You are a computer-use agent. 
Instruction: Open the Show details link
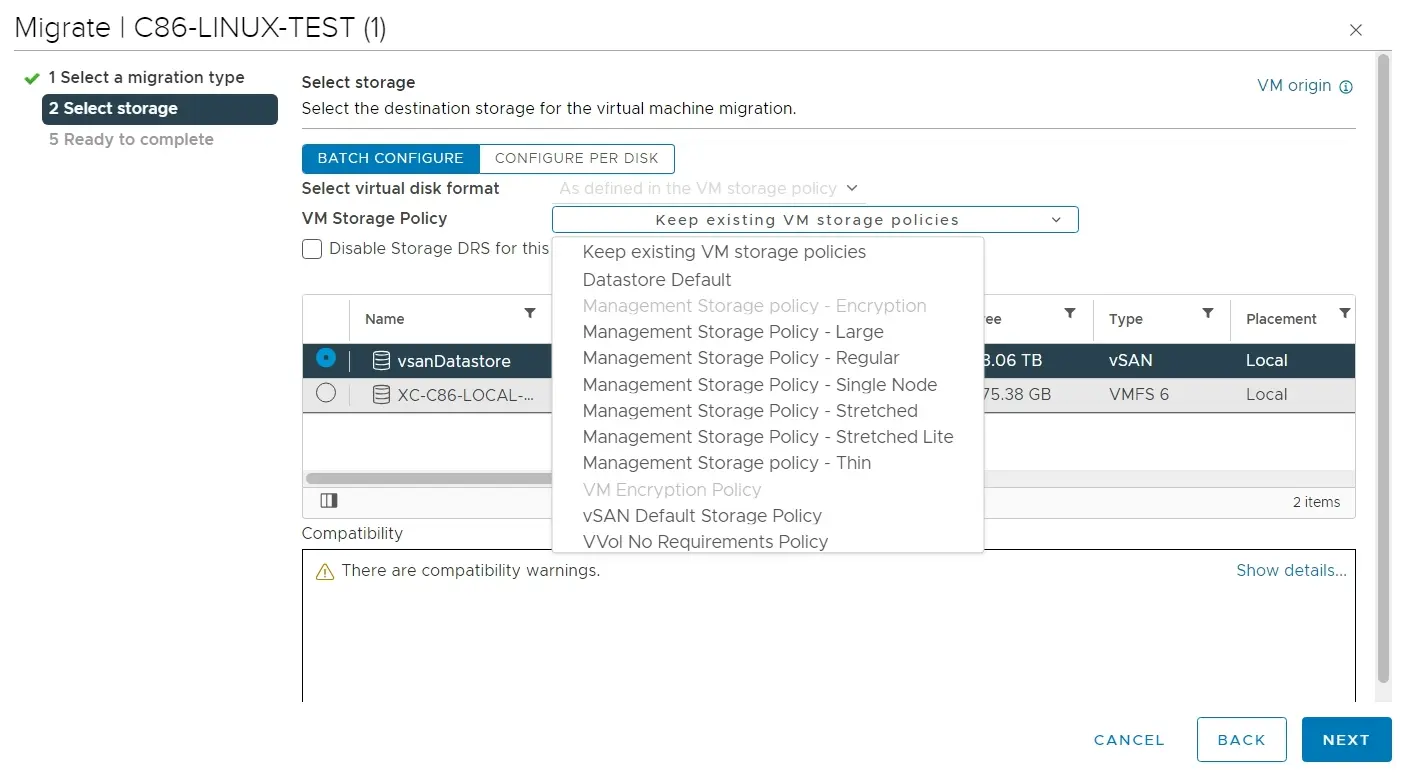click(1290, 571)
